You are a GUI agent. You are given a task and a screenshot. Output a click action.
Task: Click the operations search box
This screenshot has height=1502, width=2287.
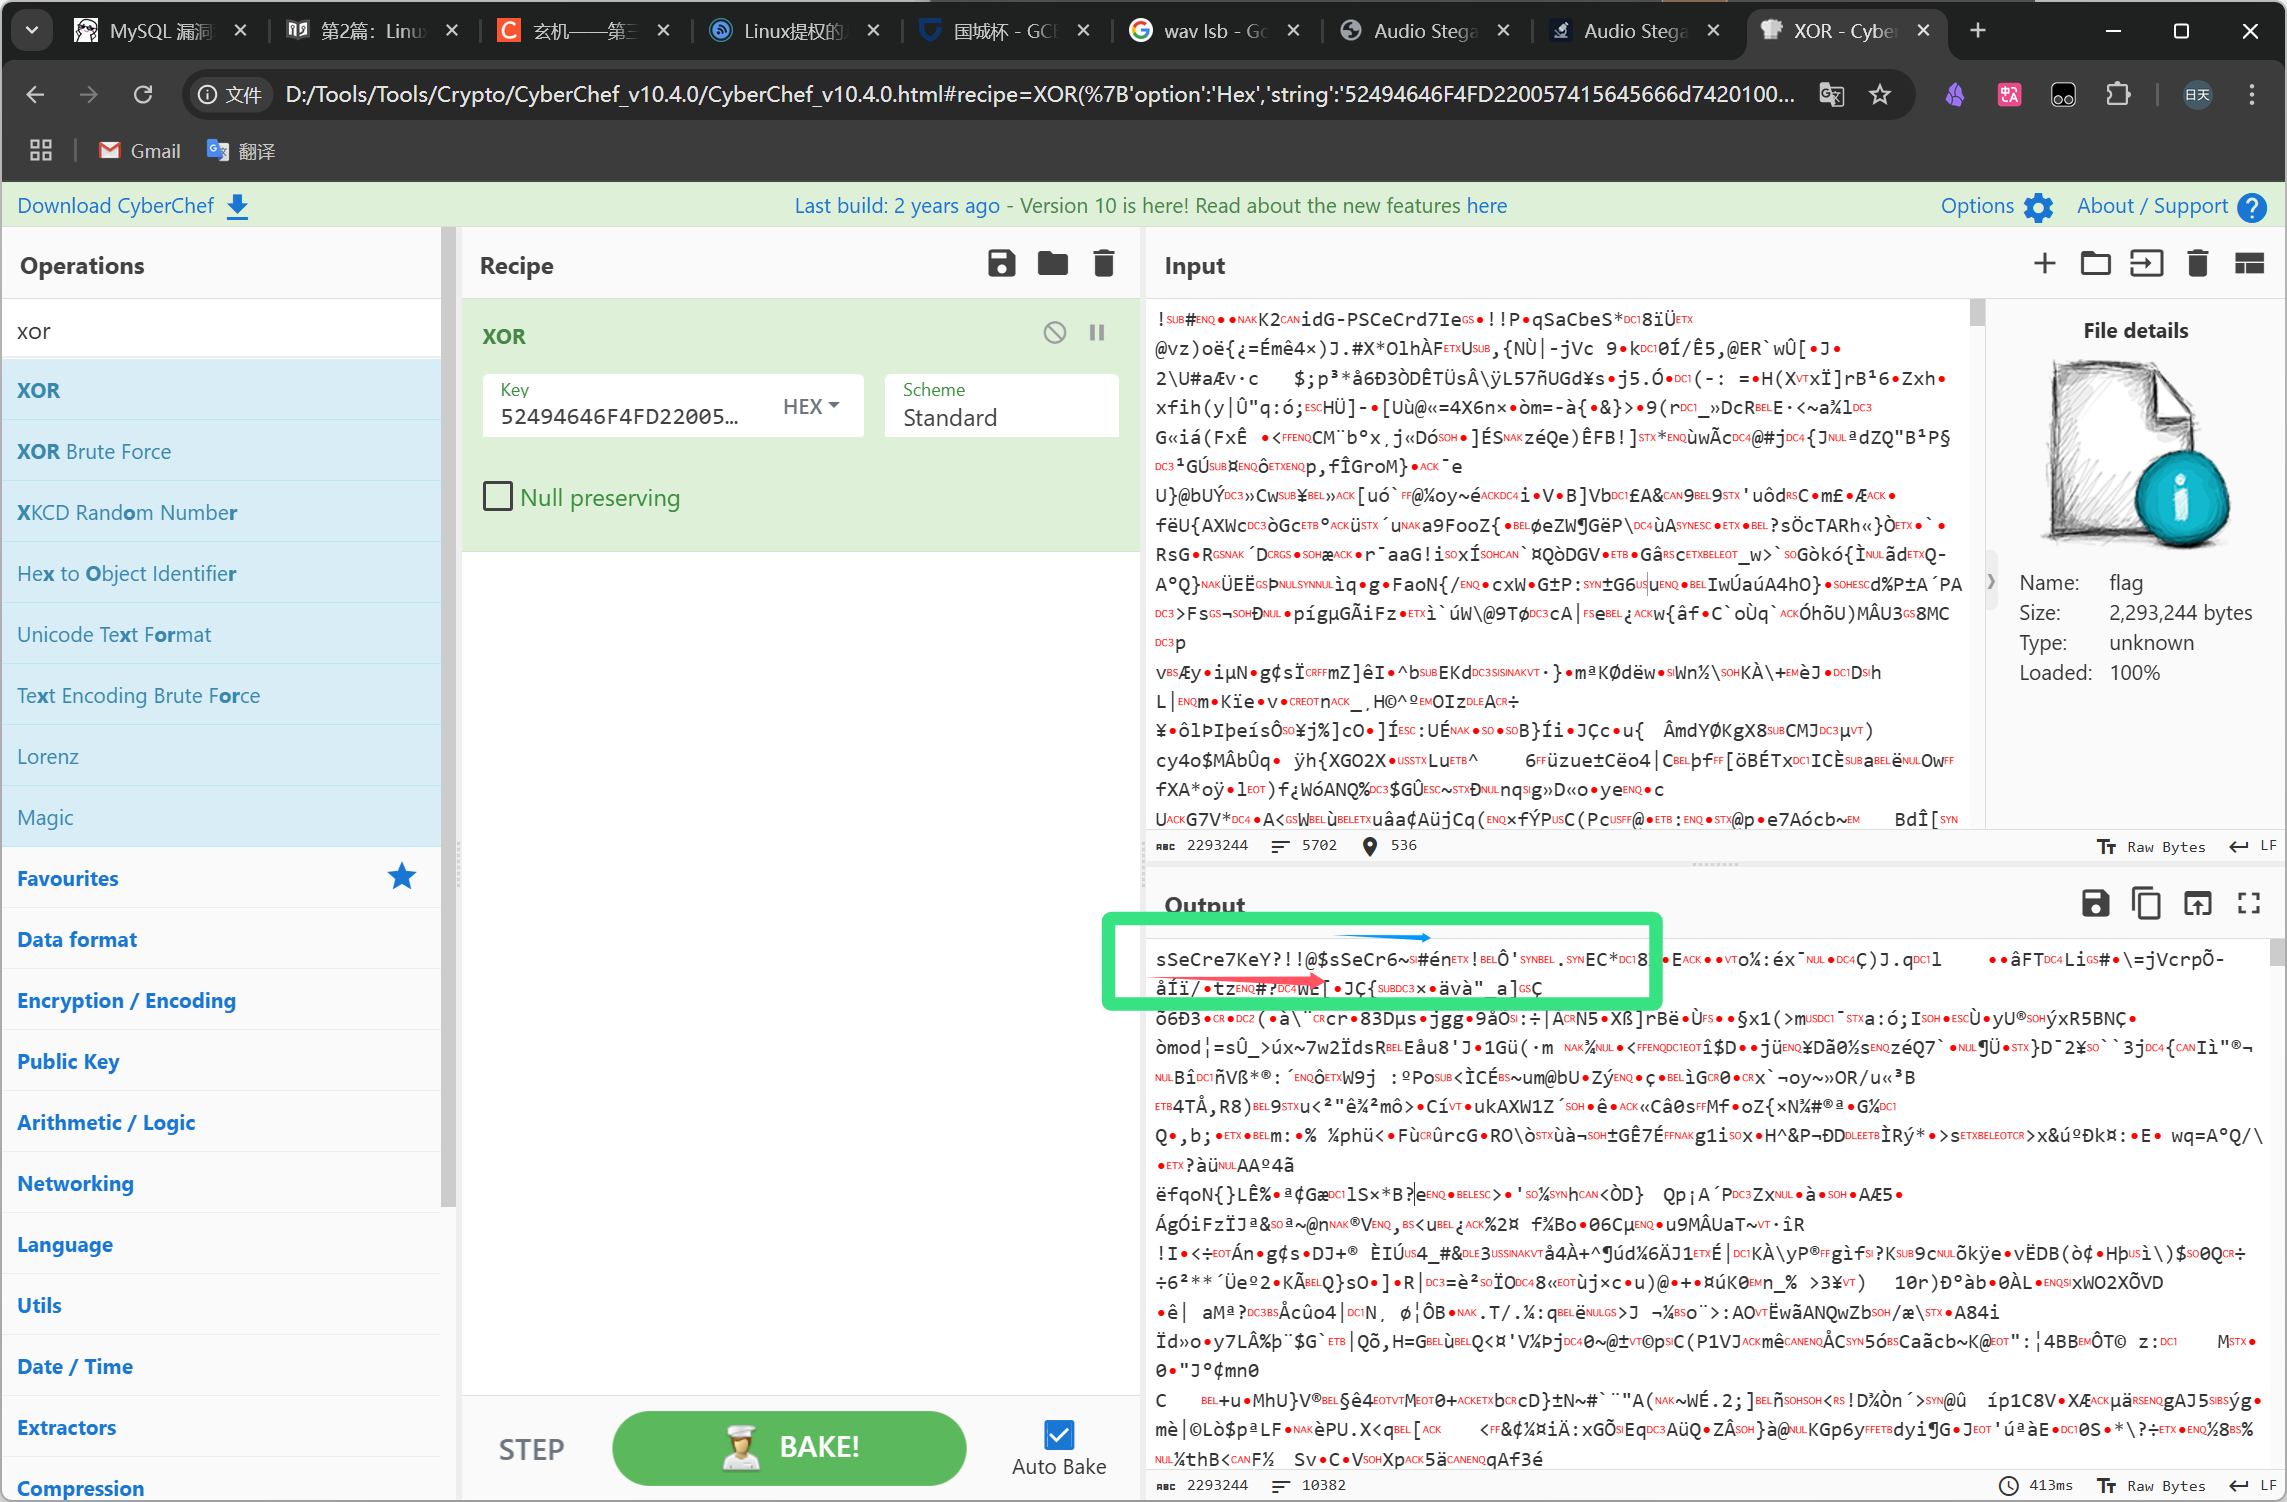pos(221,331)
